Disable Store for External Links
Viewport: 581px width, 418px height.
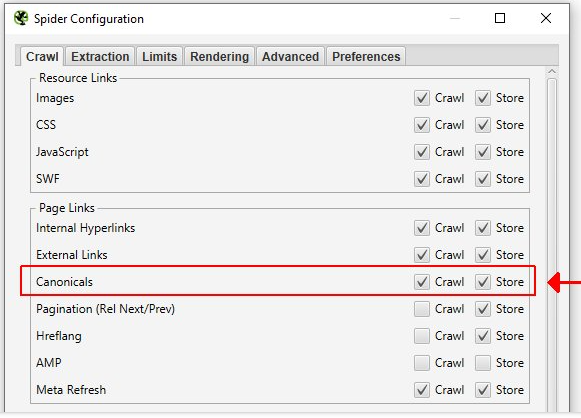[x=483, y=255]
